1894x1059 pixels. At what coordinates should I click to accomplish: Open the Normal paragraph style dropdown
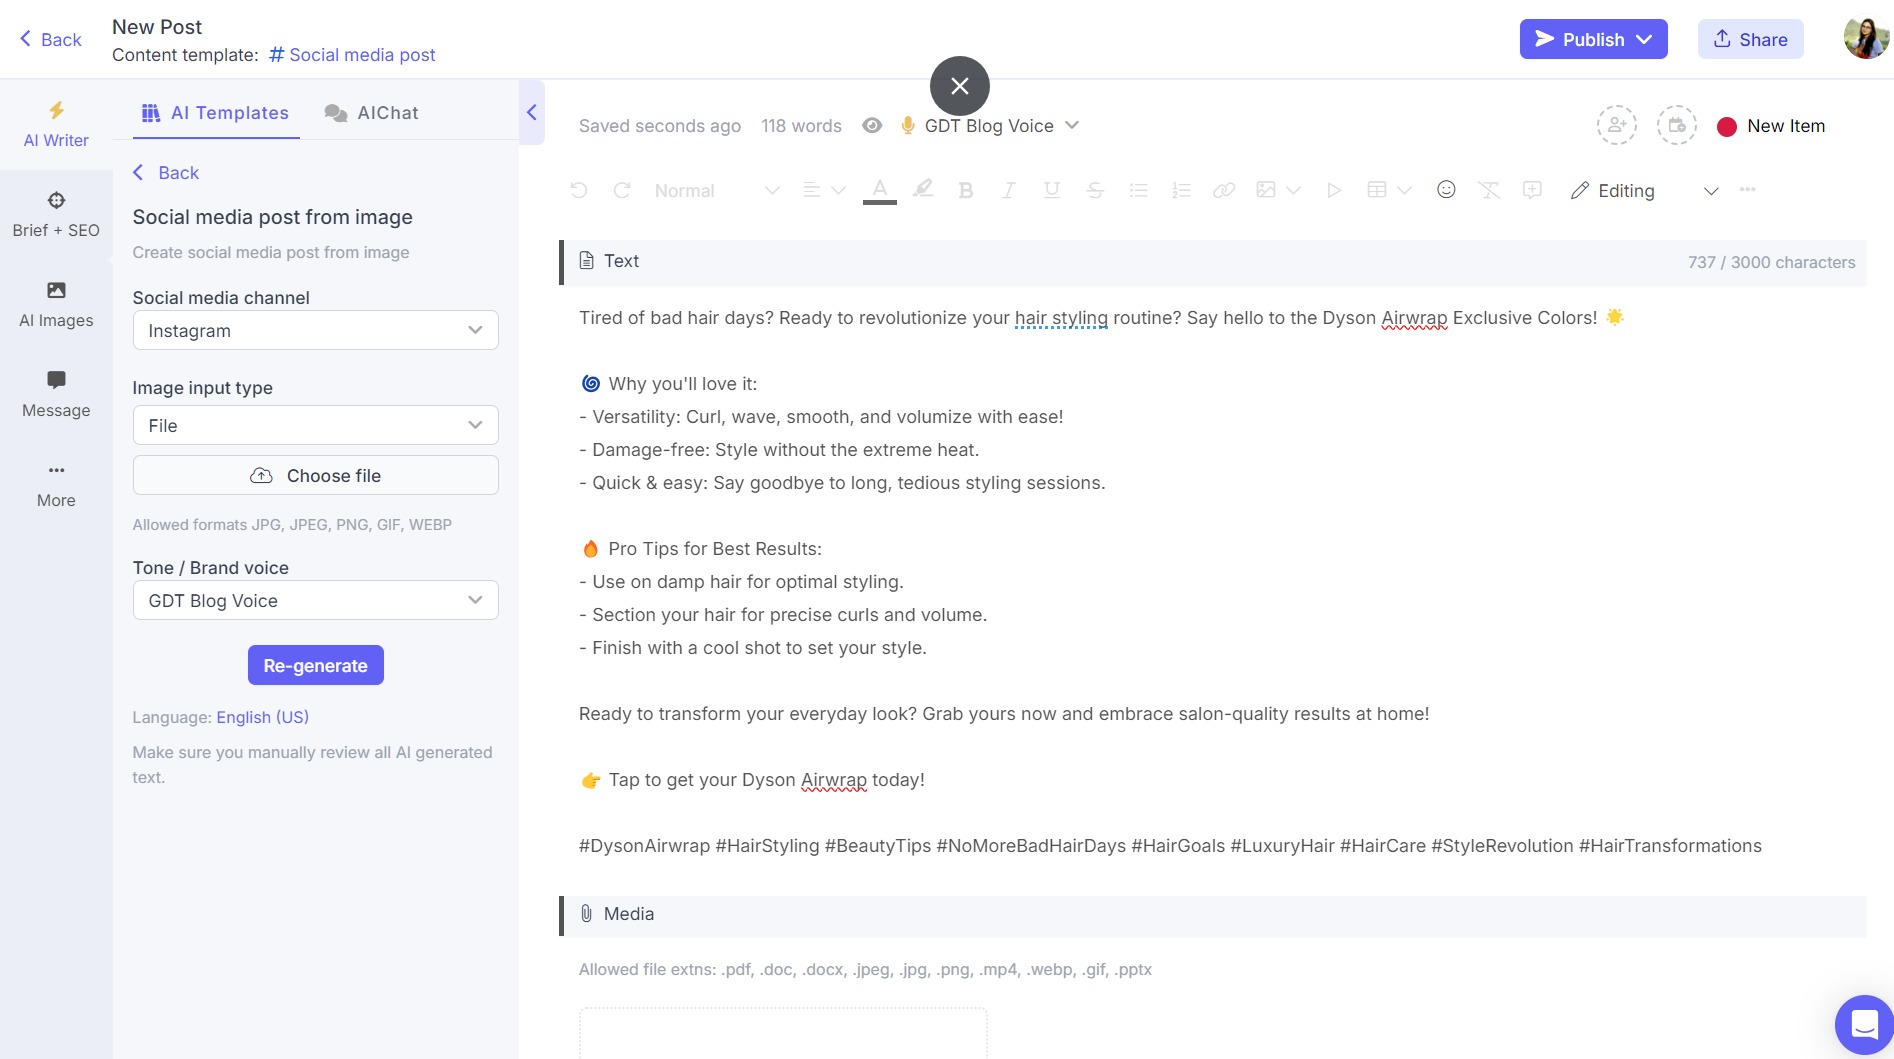[716, 190]
